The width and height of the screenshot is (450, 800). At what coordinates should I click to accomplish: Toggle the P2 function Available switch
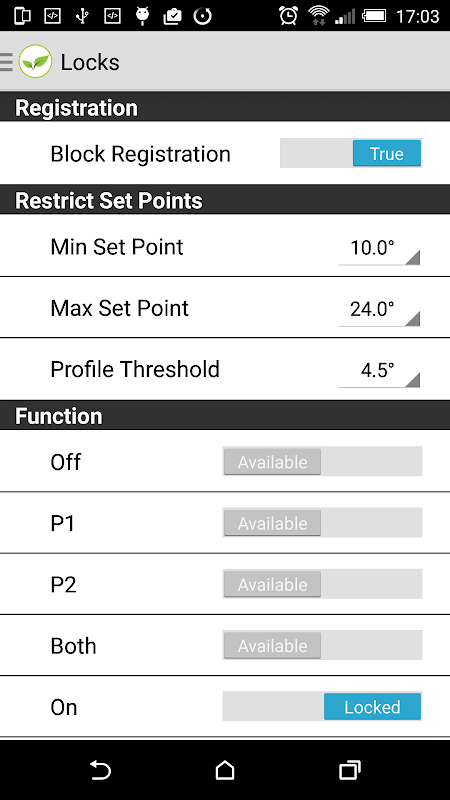click(x=322, y=584)
